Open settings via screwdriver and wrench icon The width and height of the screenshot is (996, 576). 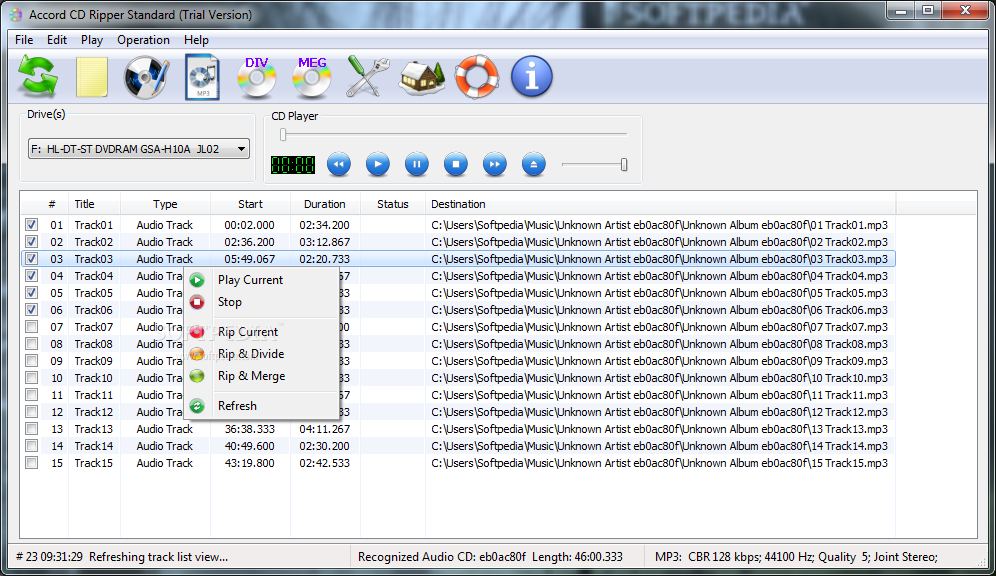coord(367,77)
